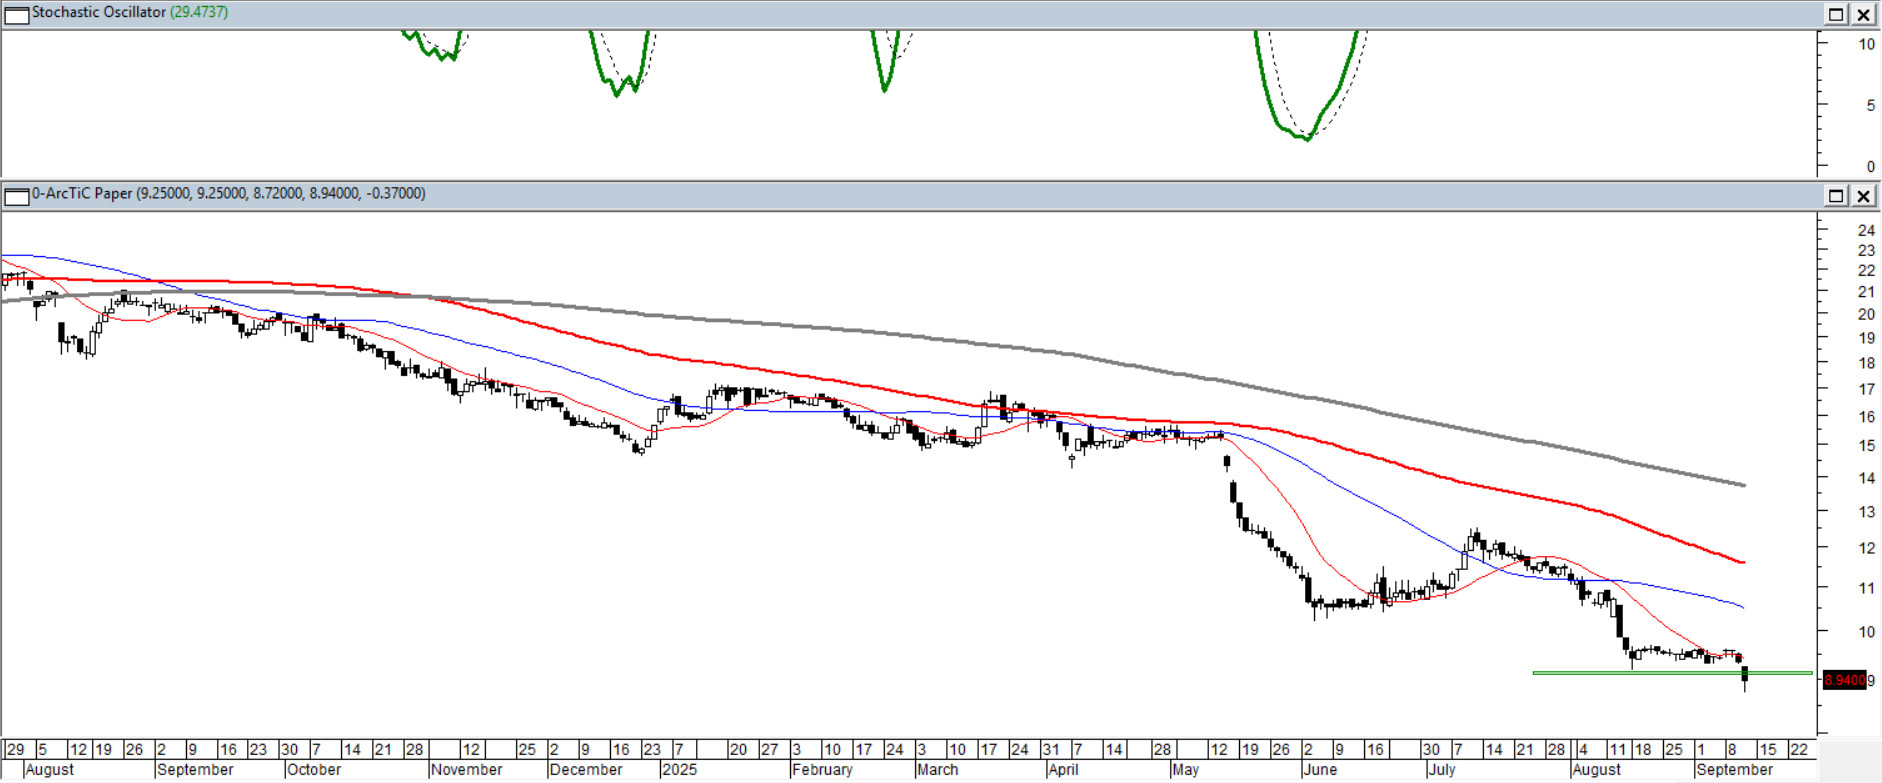
Task: Close the Stochastic Oscillator pane
Action: tap(1864, 14)
